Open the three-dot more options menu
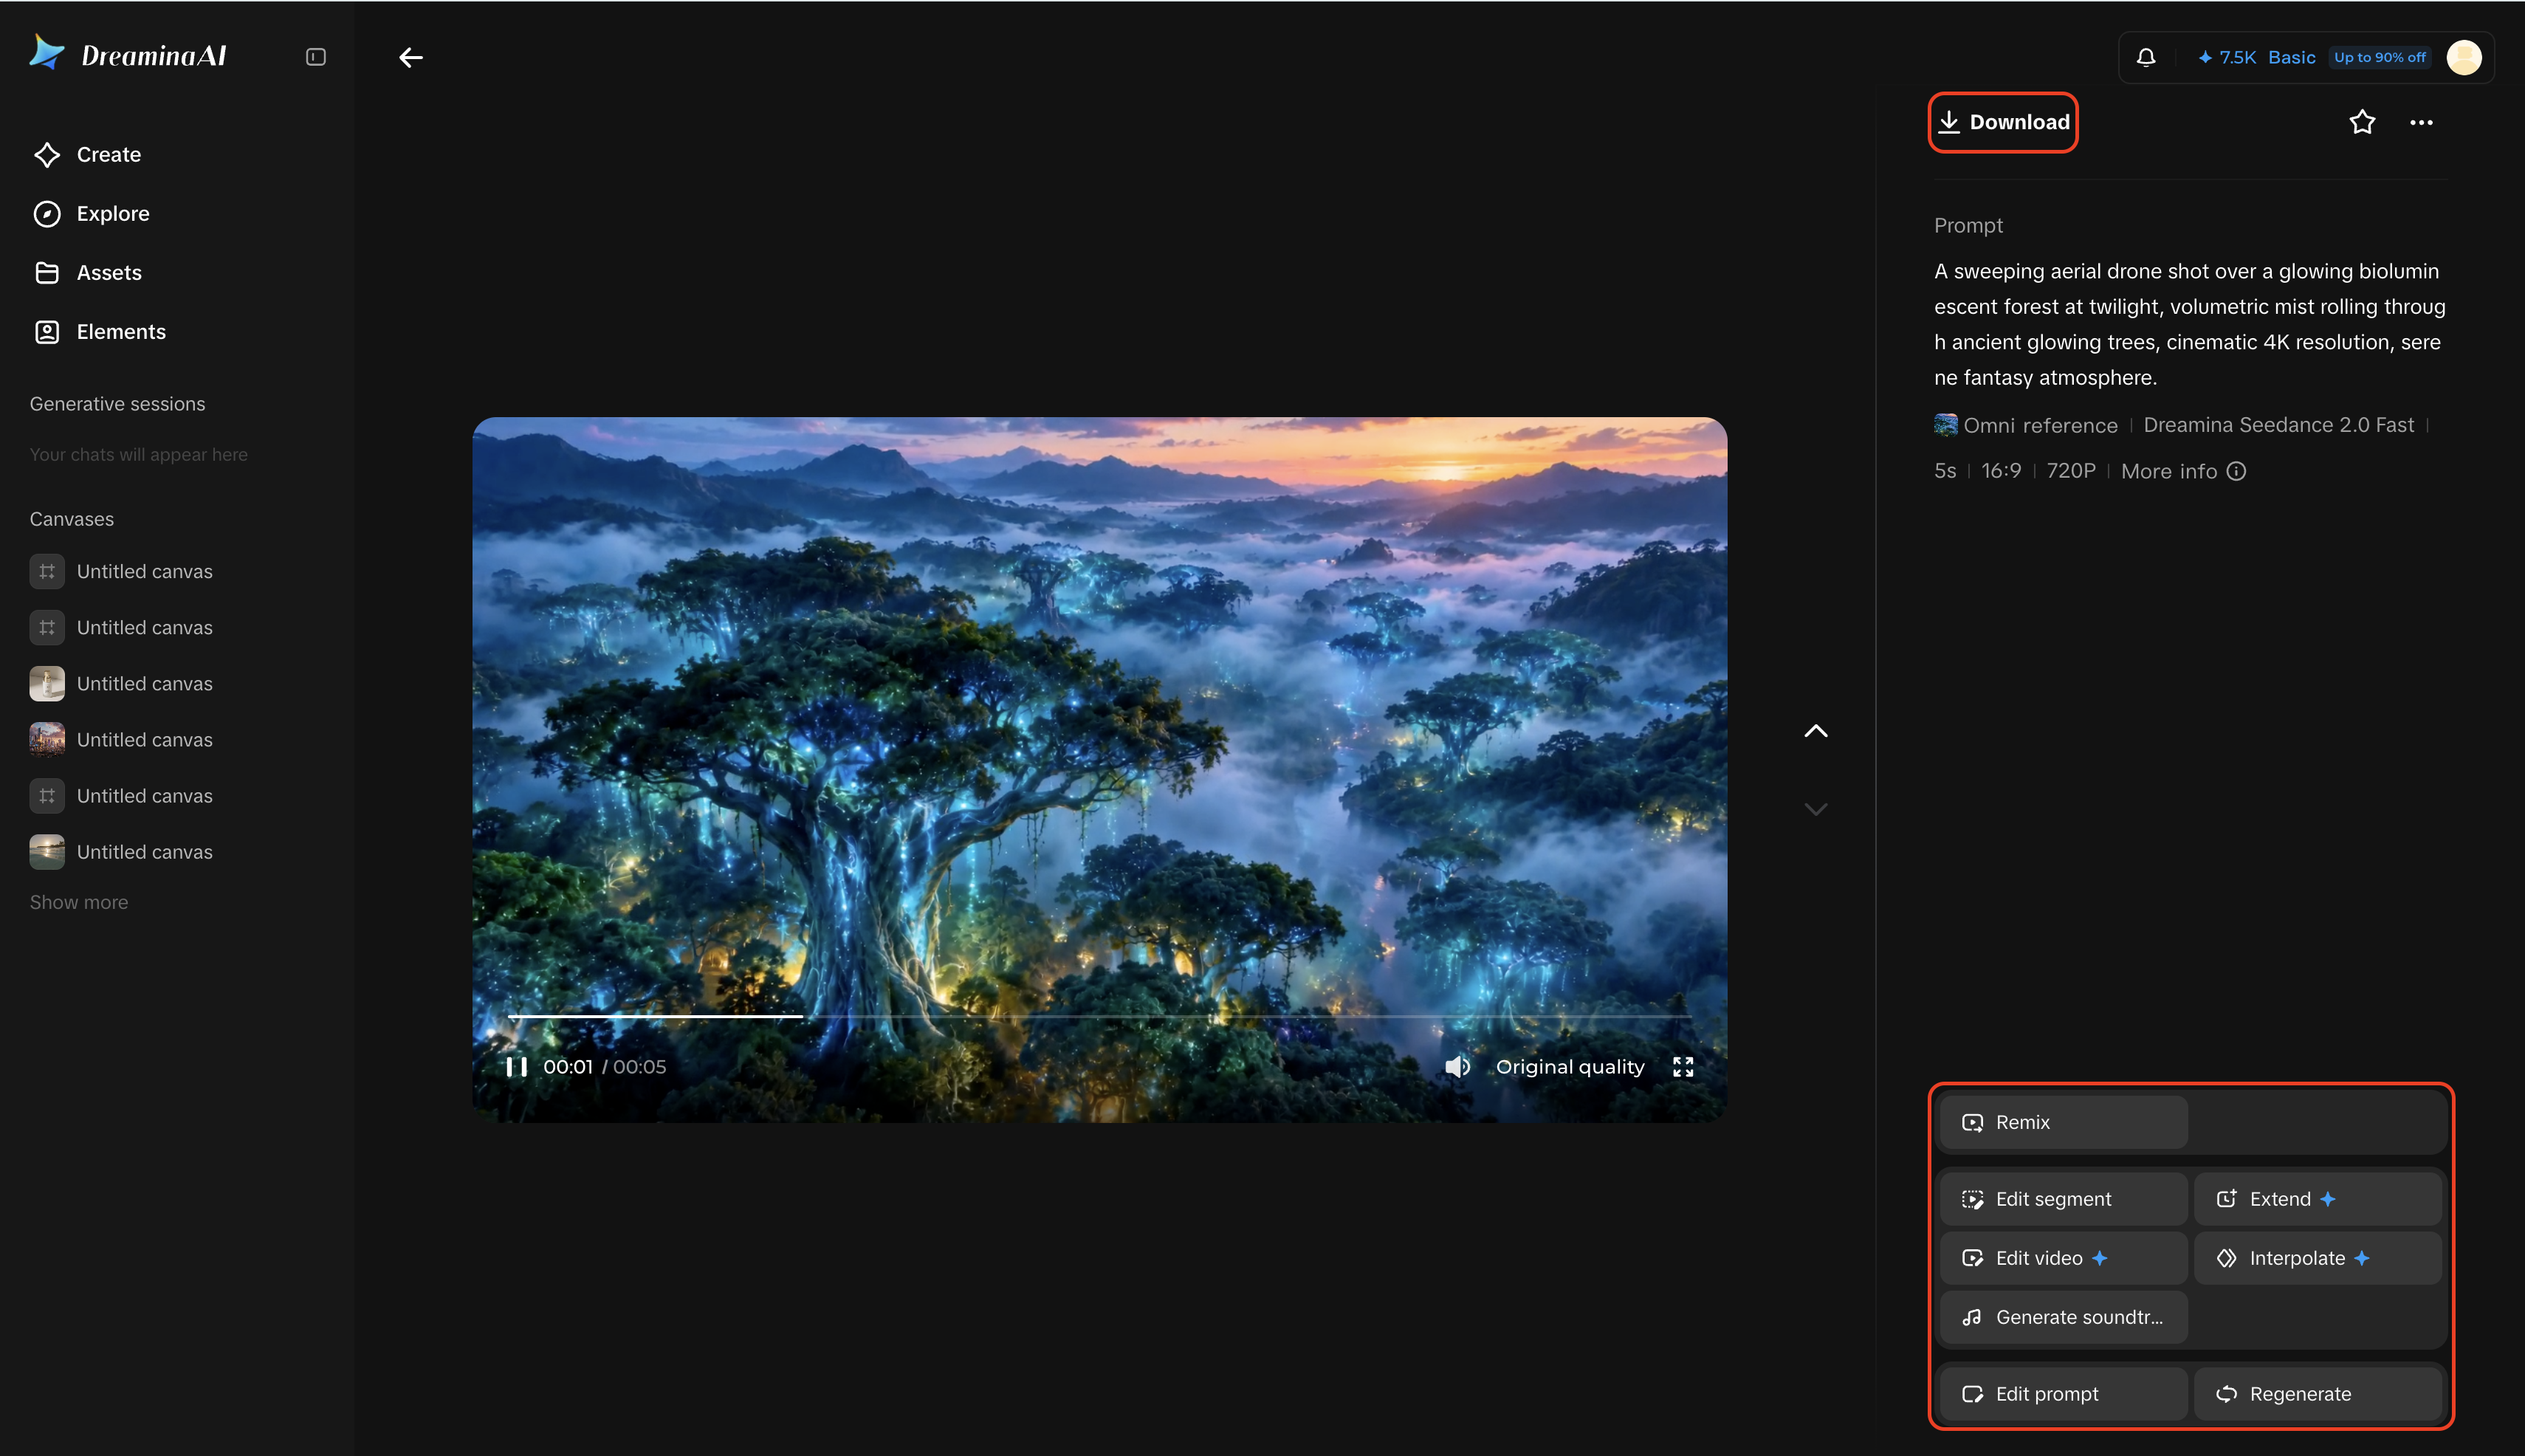The width and height of the screenshot is (2525, 1456). click(x=2421, y=122)
